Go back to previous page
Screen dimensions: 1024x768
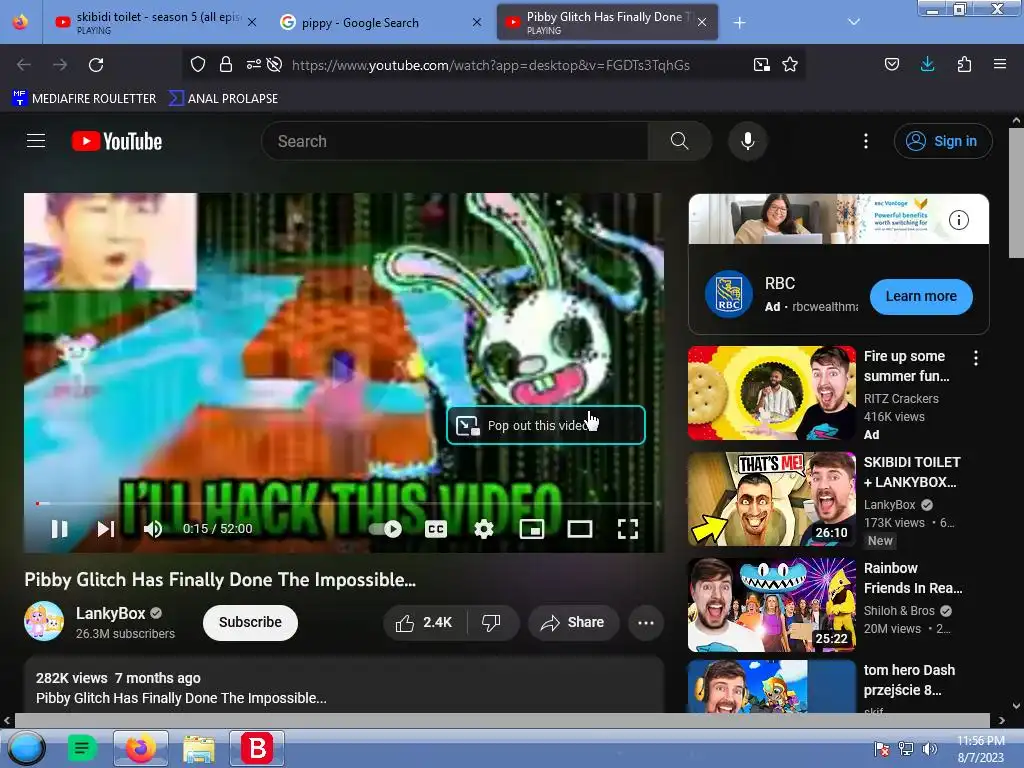tap(24, 65)
